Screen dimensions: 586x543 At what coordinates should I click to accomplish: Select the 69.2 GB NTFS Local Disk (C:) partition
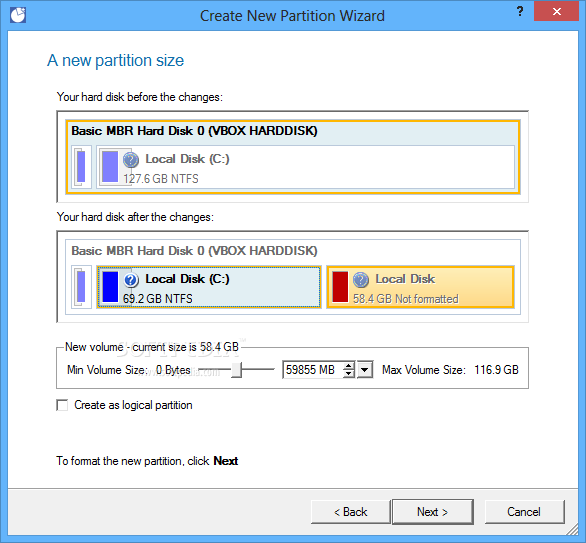(x=209, y=287)
